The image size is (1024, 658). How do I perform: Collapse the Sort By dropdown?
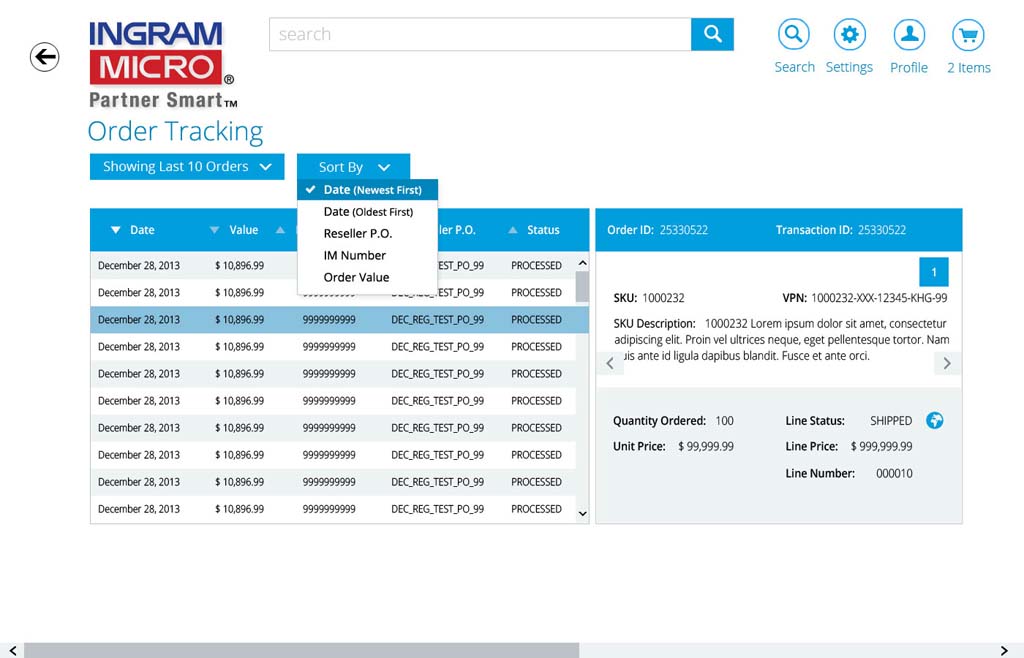pyautogui.click(x=353, y=167)
